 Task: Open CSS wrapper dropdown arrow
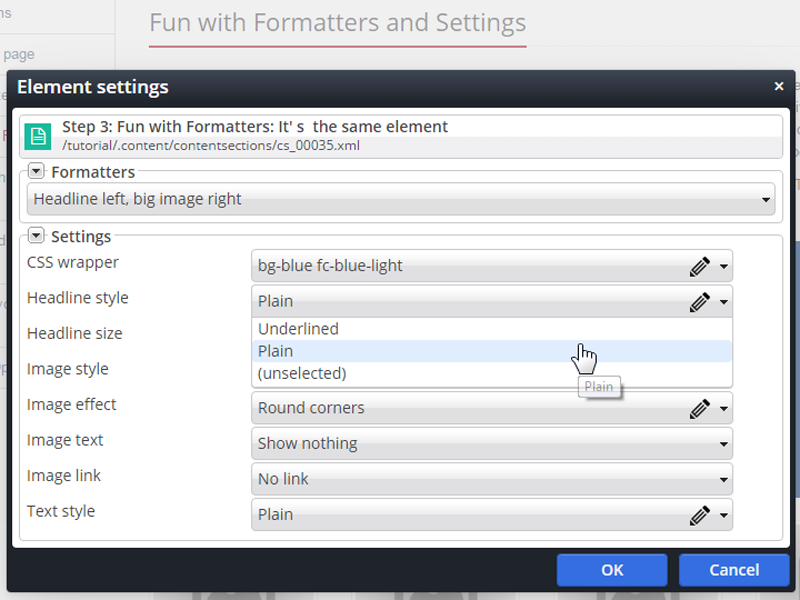[x=723, y=266]
